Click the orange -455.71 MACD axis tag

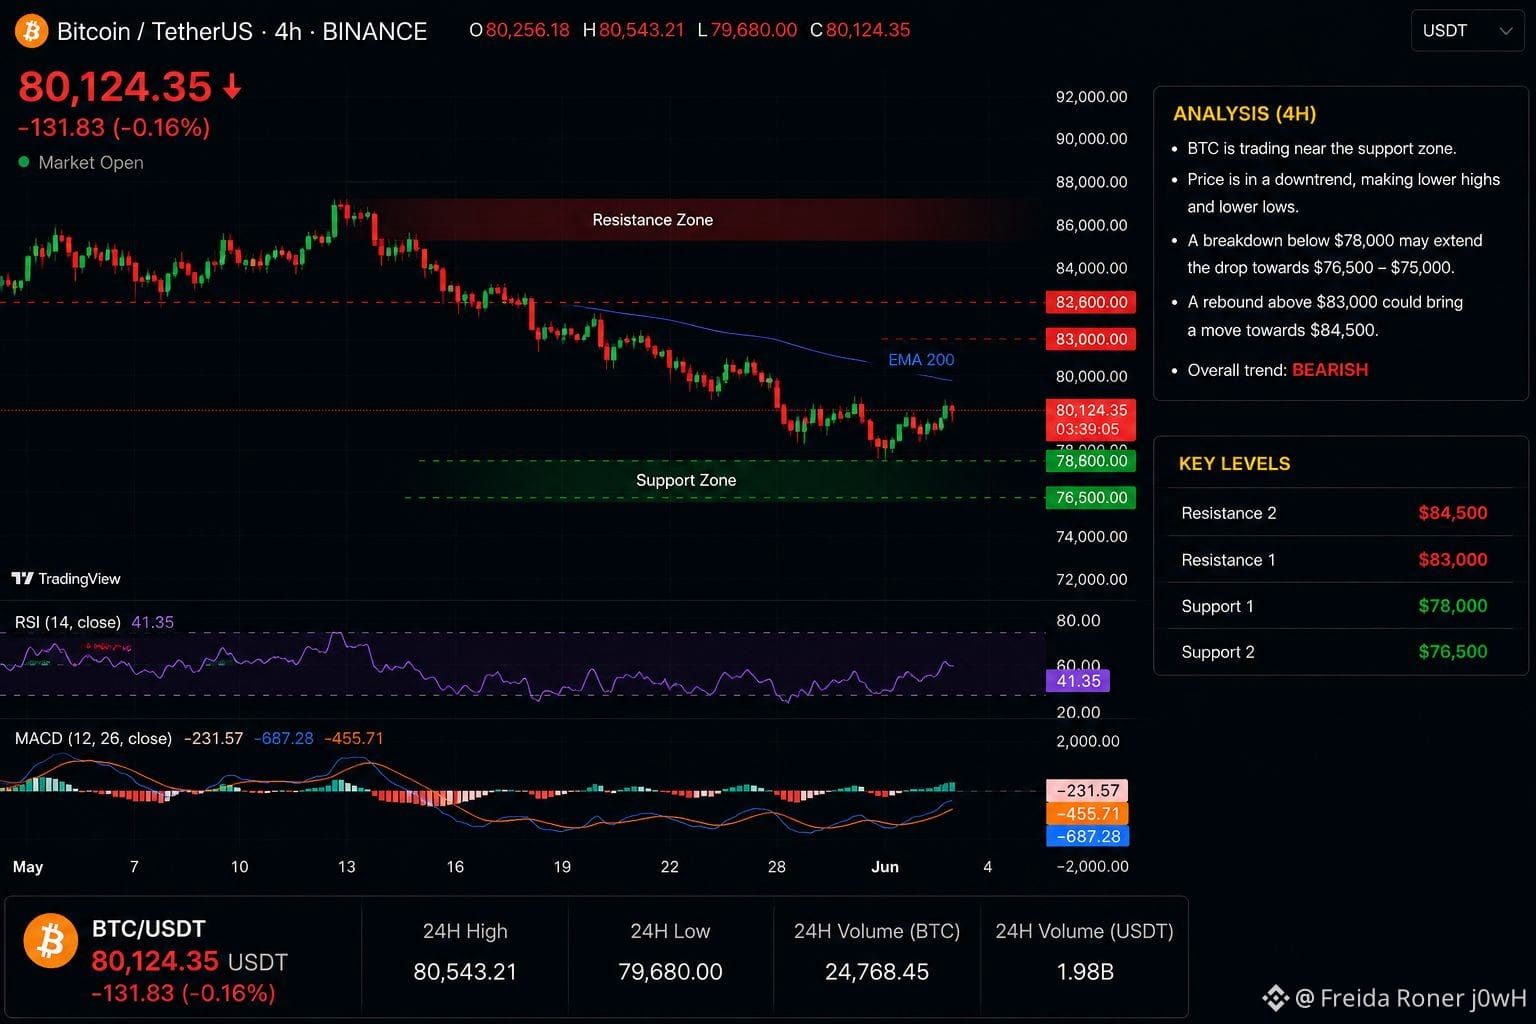1087,814
